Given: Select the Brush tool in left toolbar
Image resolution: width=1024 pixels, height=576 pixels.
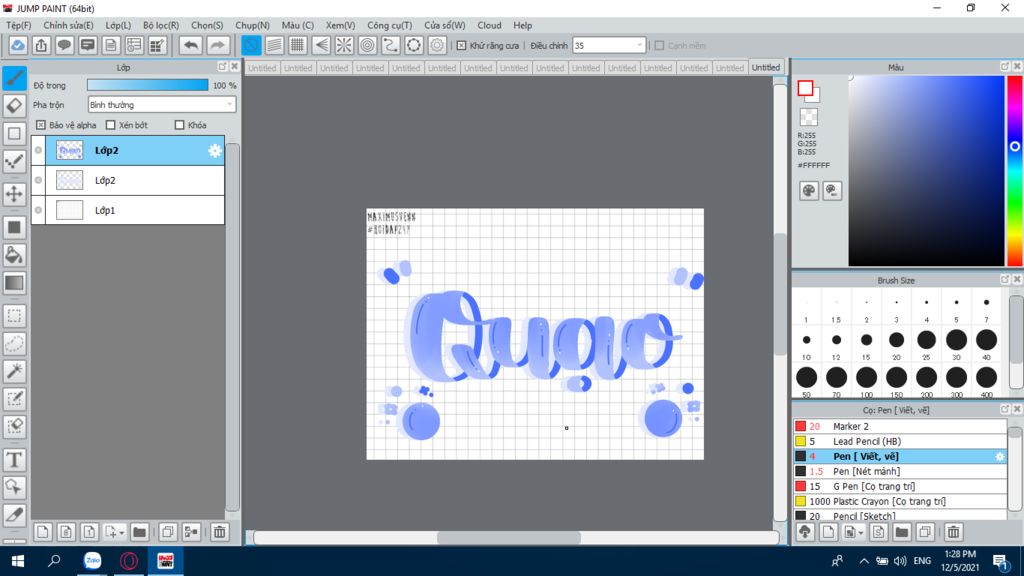Looking at the screenshot, I should click(14, 78).
